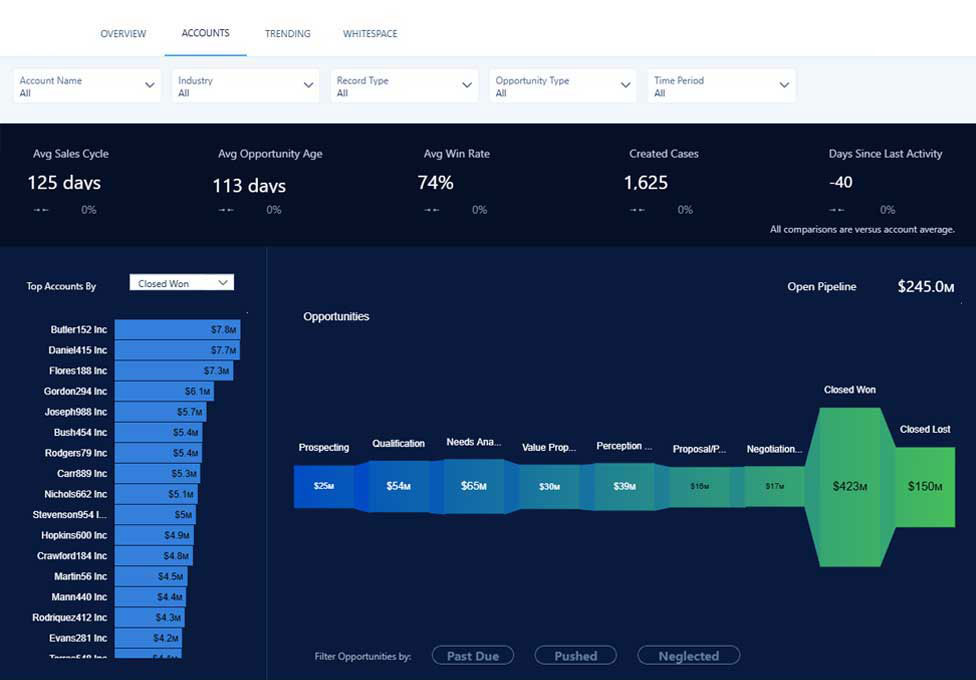This screenshot has width=976, height=680.
Task: Click the Negotiation $17M funnel stage
Action: click(775, 486)
